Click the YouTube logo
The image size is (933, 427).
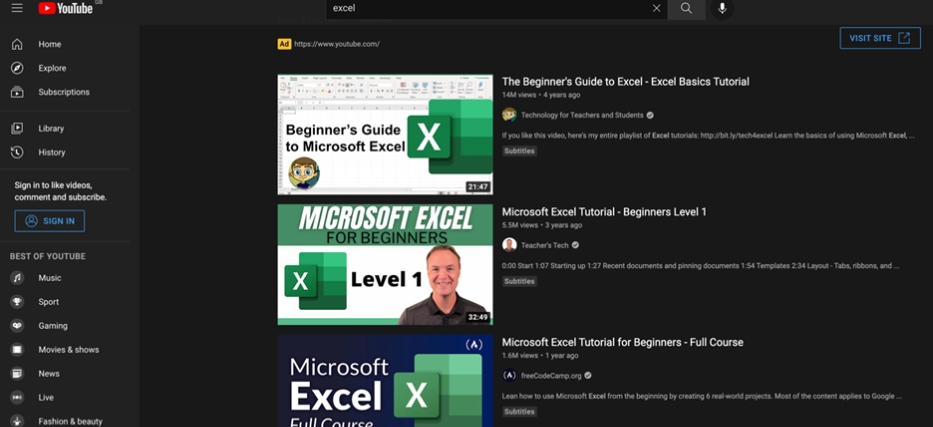pos(65,8)
